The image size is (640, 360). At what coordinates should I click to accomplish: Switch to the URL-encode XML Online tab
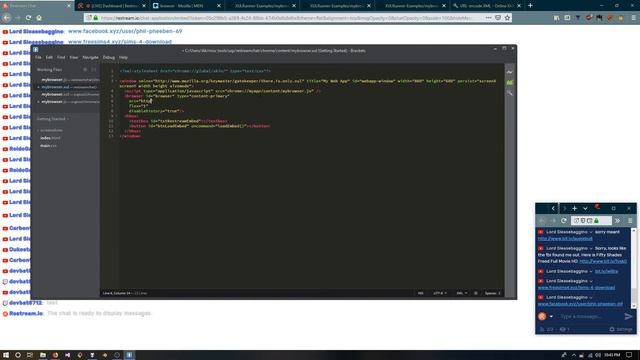tap(487, 6)
